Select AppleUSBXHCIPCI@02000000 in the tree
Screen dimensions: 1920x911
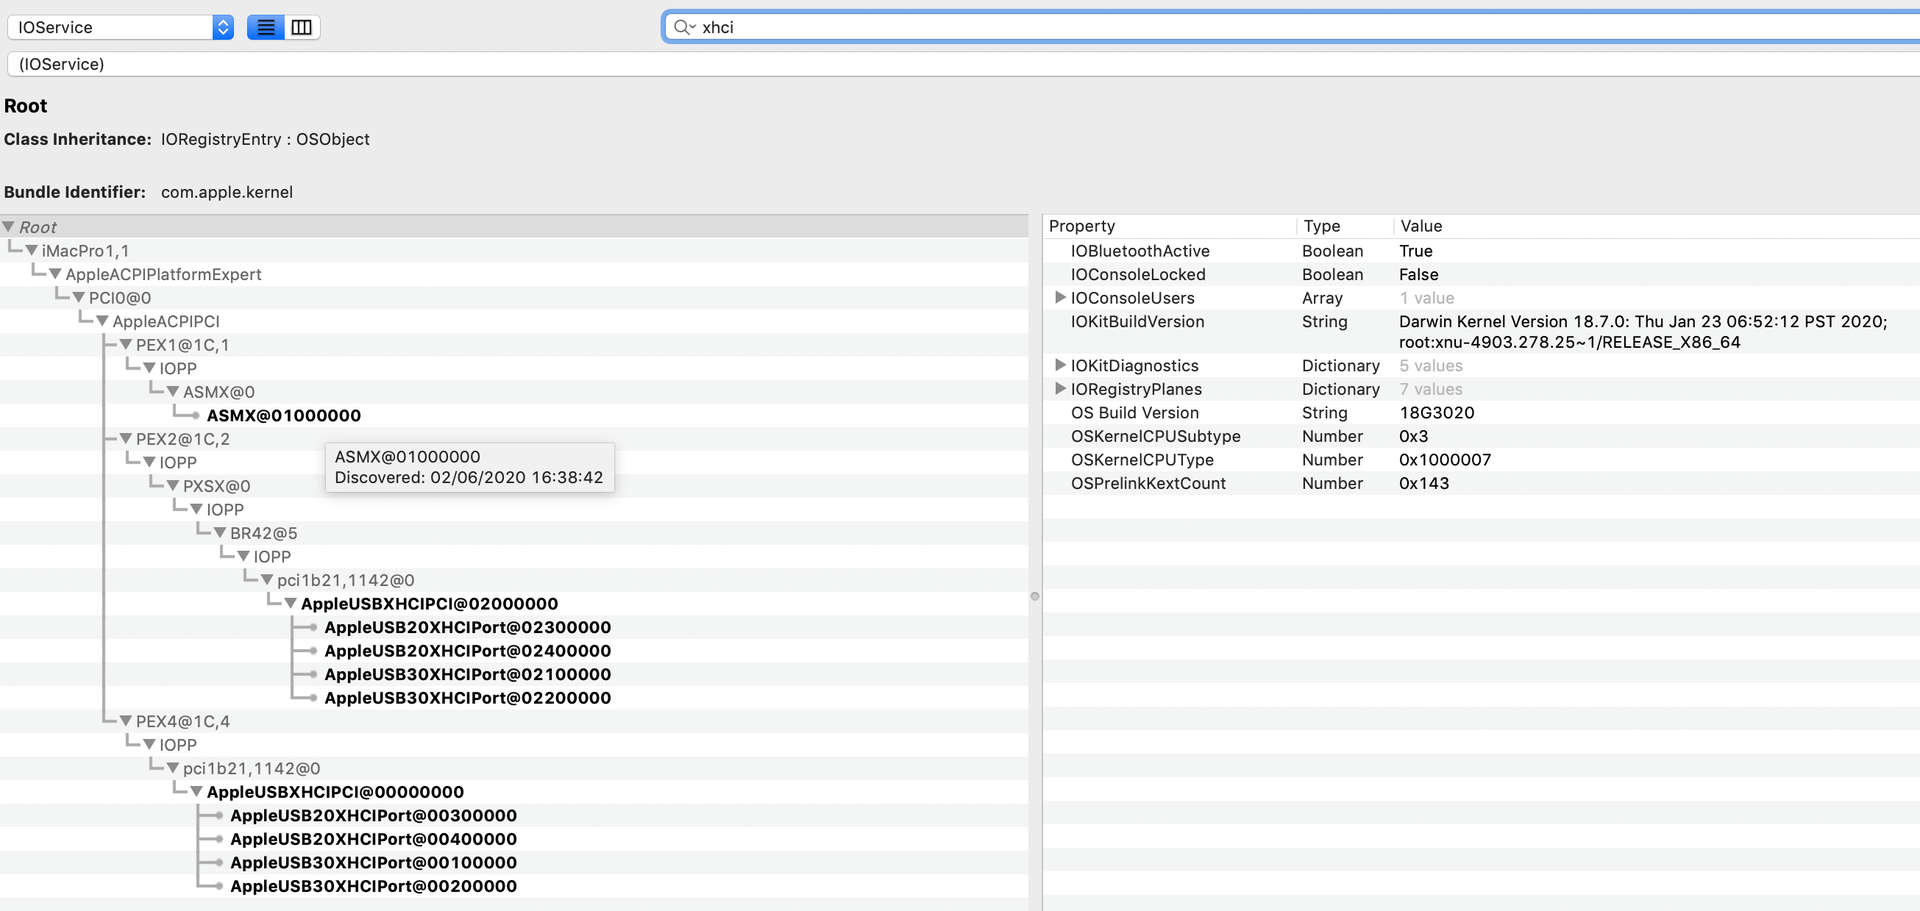(429, 604)
